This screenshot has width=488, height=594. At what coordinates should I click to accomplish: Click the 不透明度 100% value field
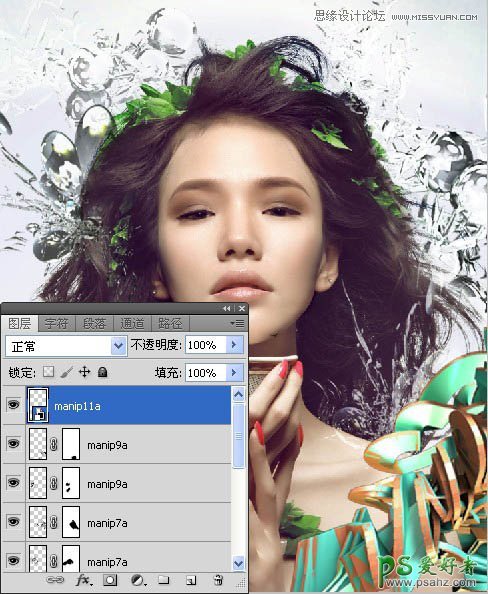pyautogui.click(x=206, y=345)
